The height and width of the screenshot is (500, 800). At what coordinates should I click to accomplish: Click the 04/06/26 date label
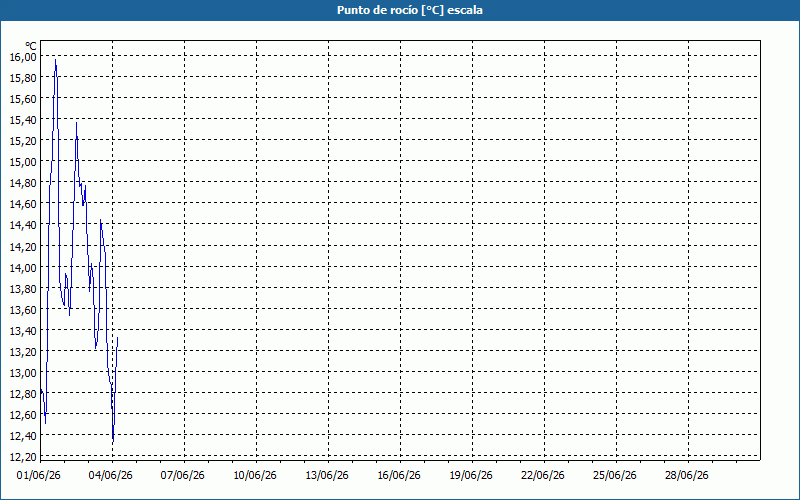click(x=111, y=476)
